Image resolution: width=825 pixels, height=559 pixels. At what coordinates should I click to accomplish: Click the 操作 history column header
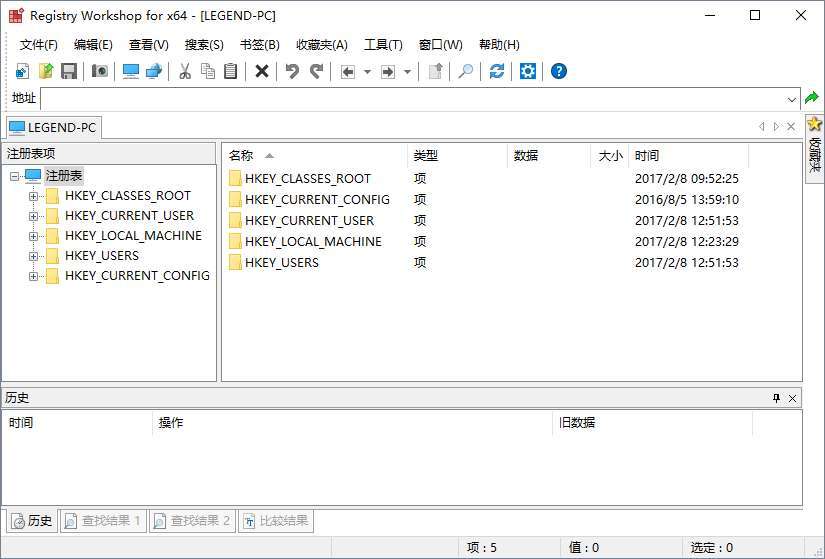[352, 423]
